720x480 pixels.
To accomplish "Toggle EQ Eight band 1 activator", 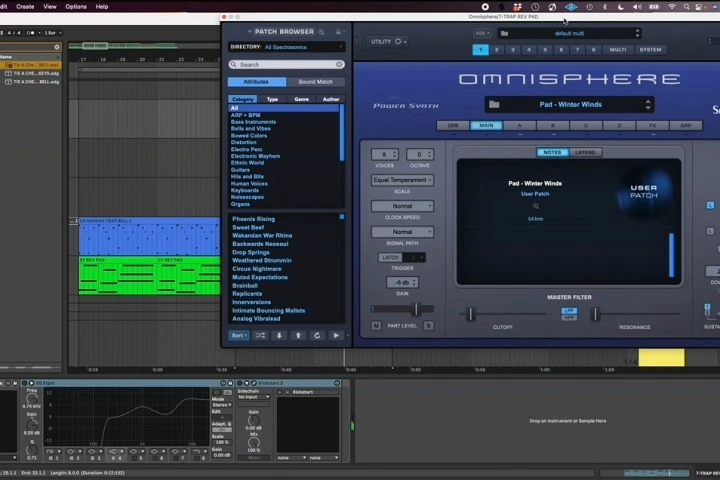I will pos(50,458).
